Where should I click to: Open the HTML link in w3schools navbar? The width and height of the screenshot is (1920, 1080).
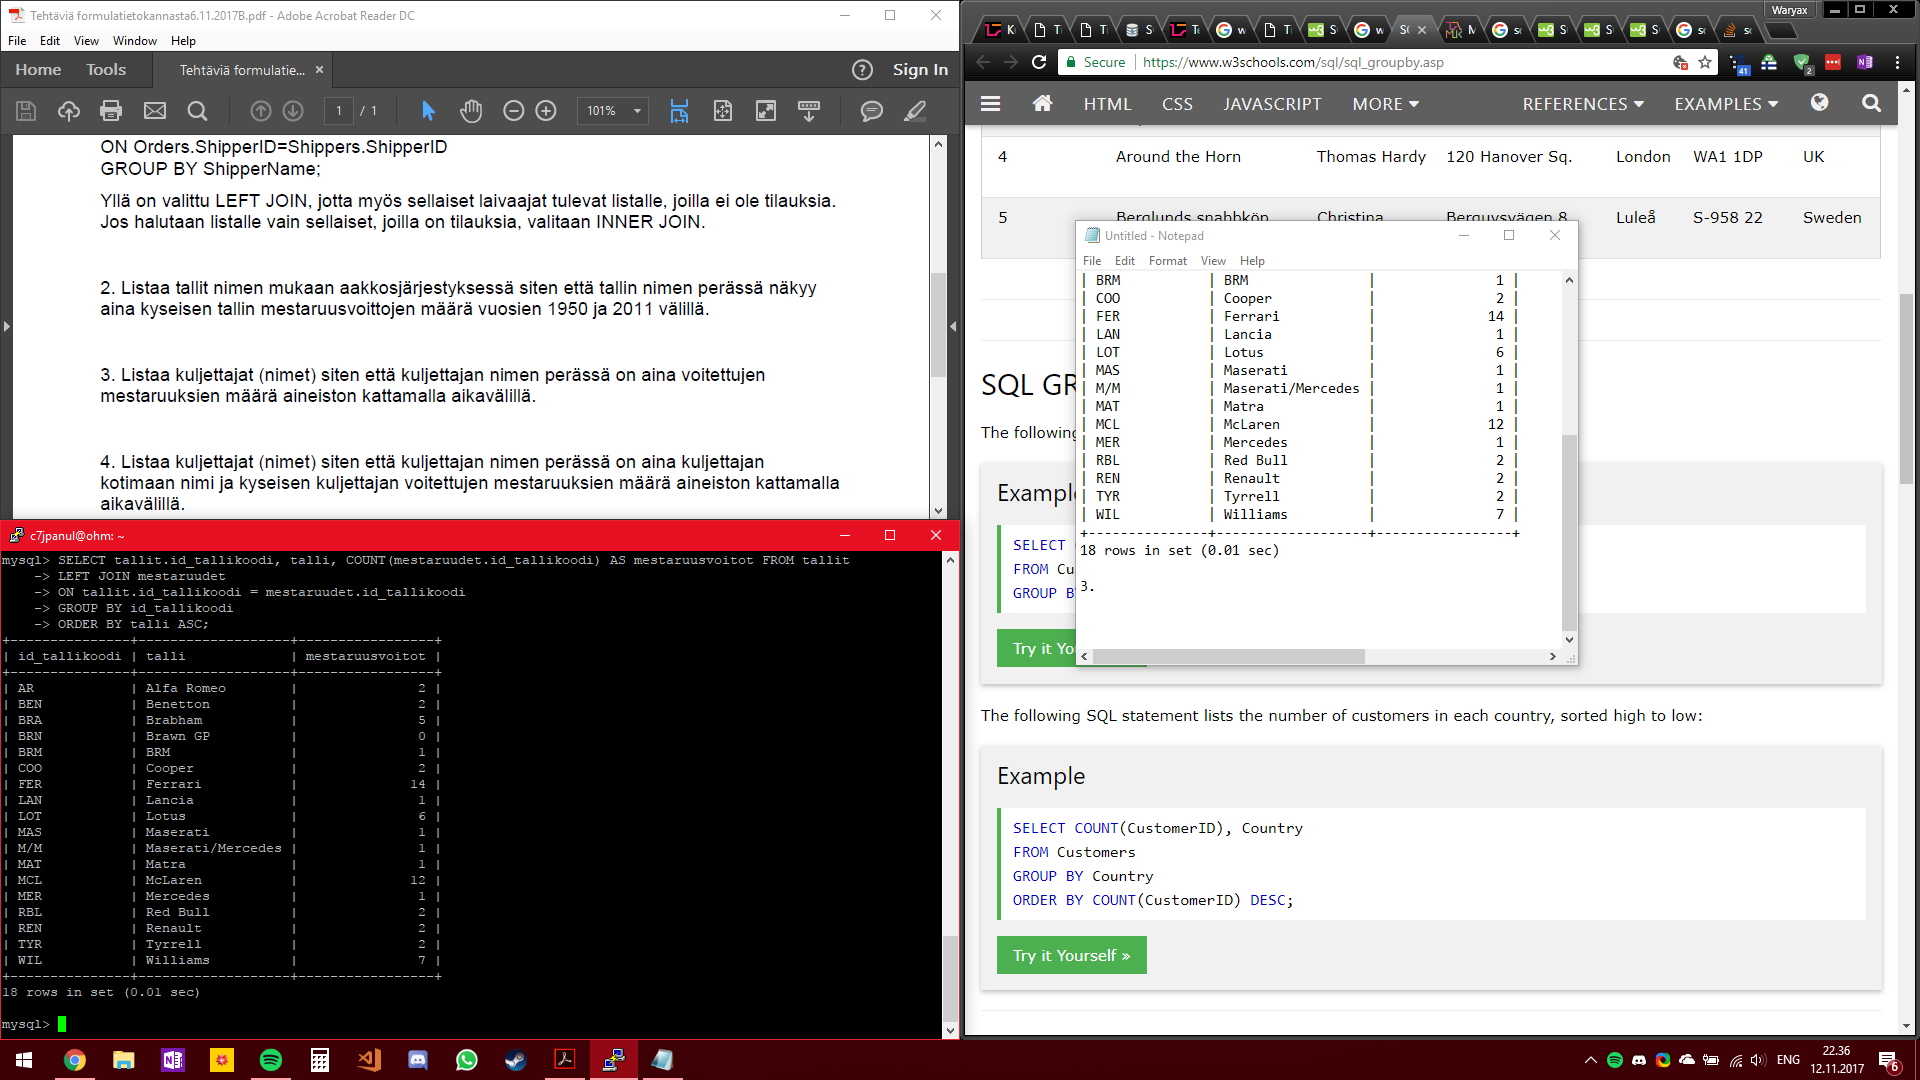1108,104
